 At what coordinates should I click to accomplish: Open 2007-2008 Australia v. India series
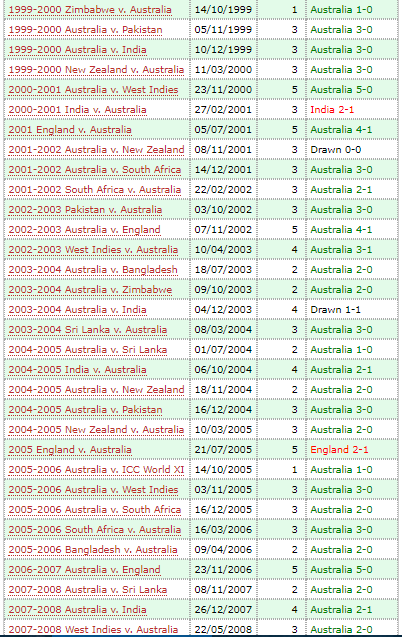click(77, 610)
